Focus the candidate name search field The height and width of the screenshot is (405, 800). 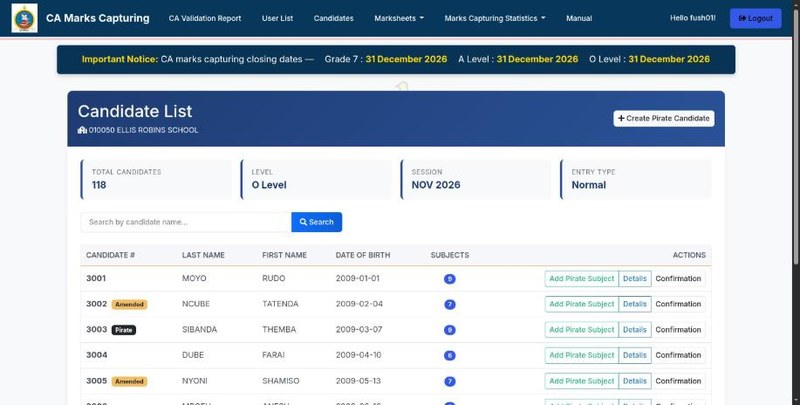[x=186, y=222]
